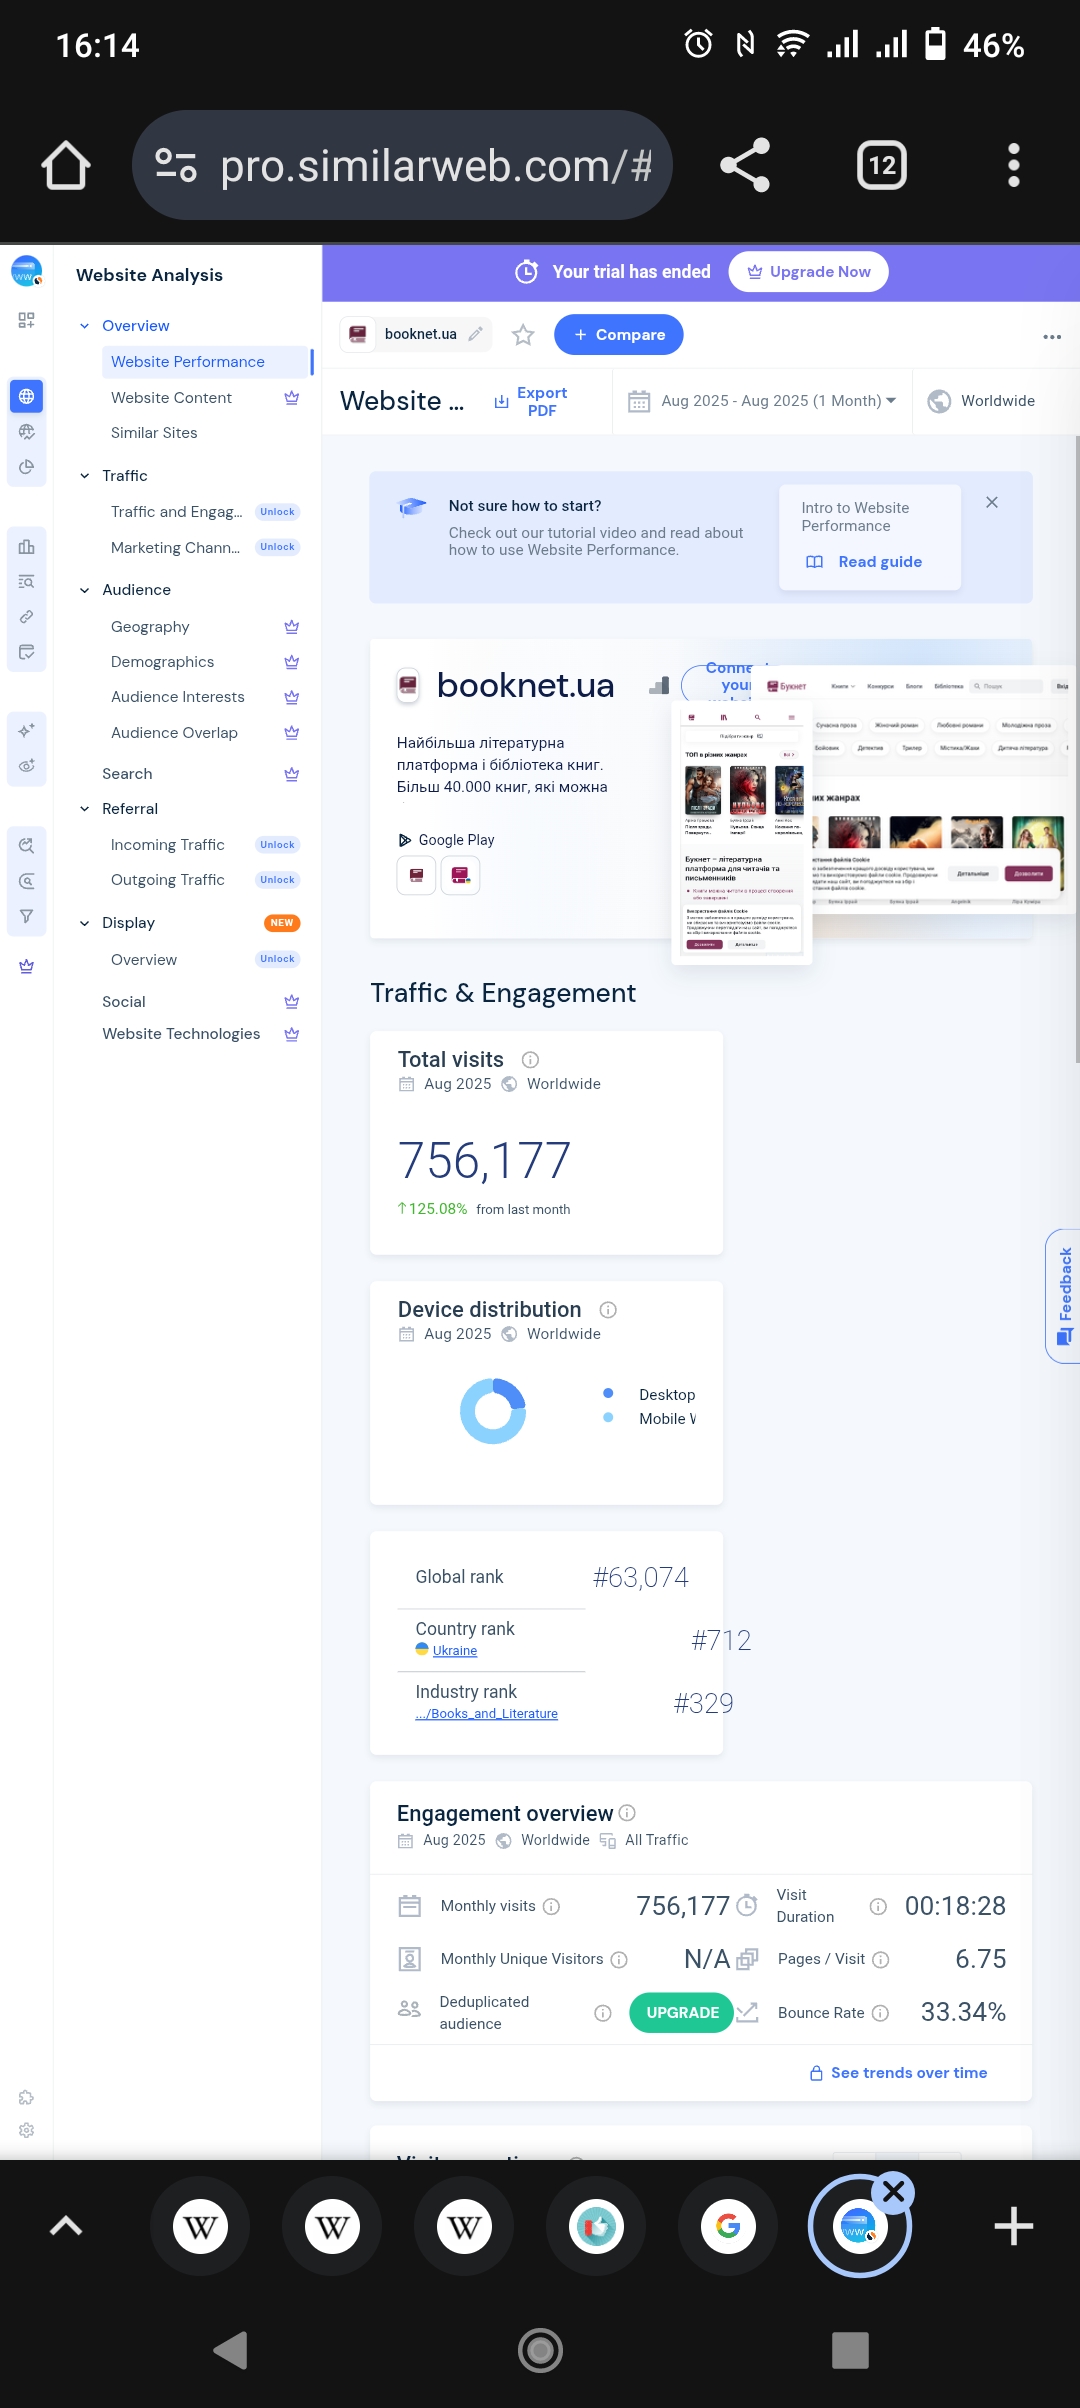The image size is (1080, 2408).
Task: Tap the Android back navigation button
Action: (231, 2350)
